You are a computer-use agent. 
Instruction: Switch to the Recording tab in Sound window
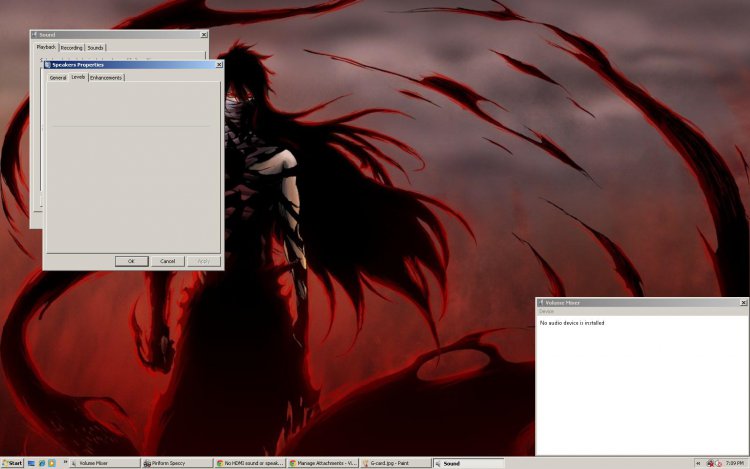click(72, 48)
